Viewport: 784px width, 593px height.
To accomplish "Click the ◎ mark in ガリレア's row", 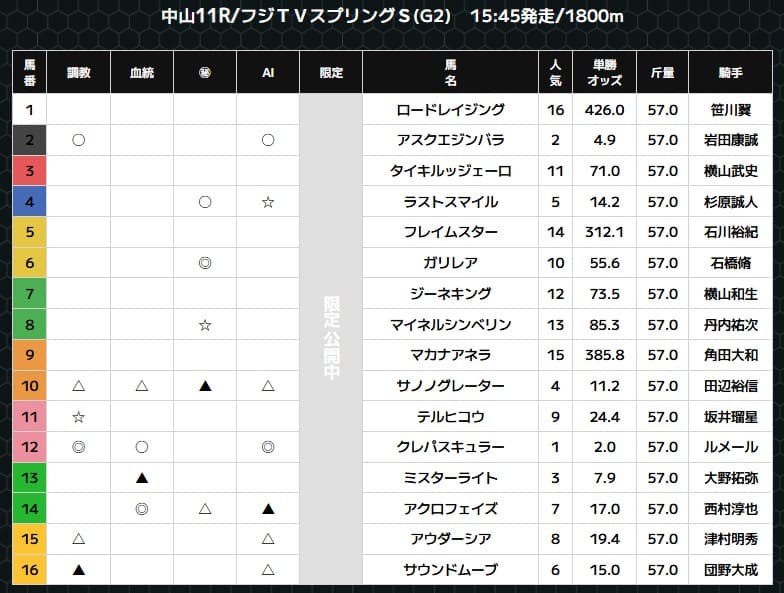I will pos(205,263).
